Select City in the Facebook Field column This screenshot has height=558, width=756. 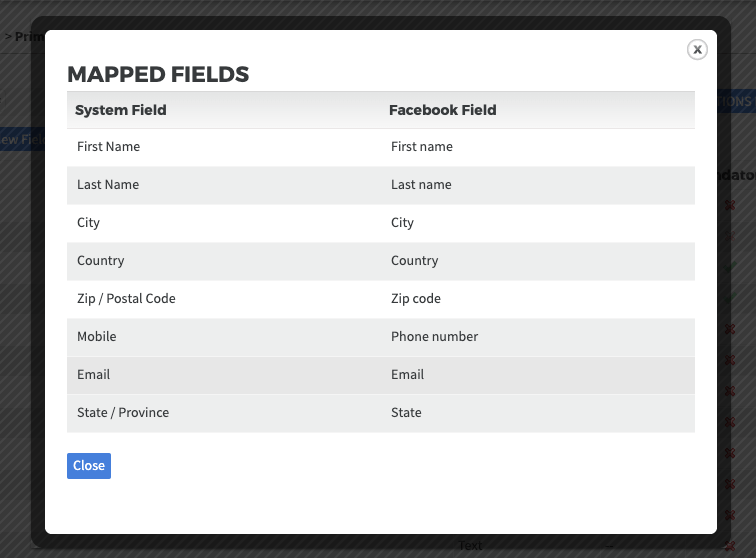click(x=403, y=223)
